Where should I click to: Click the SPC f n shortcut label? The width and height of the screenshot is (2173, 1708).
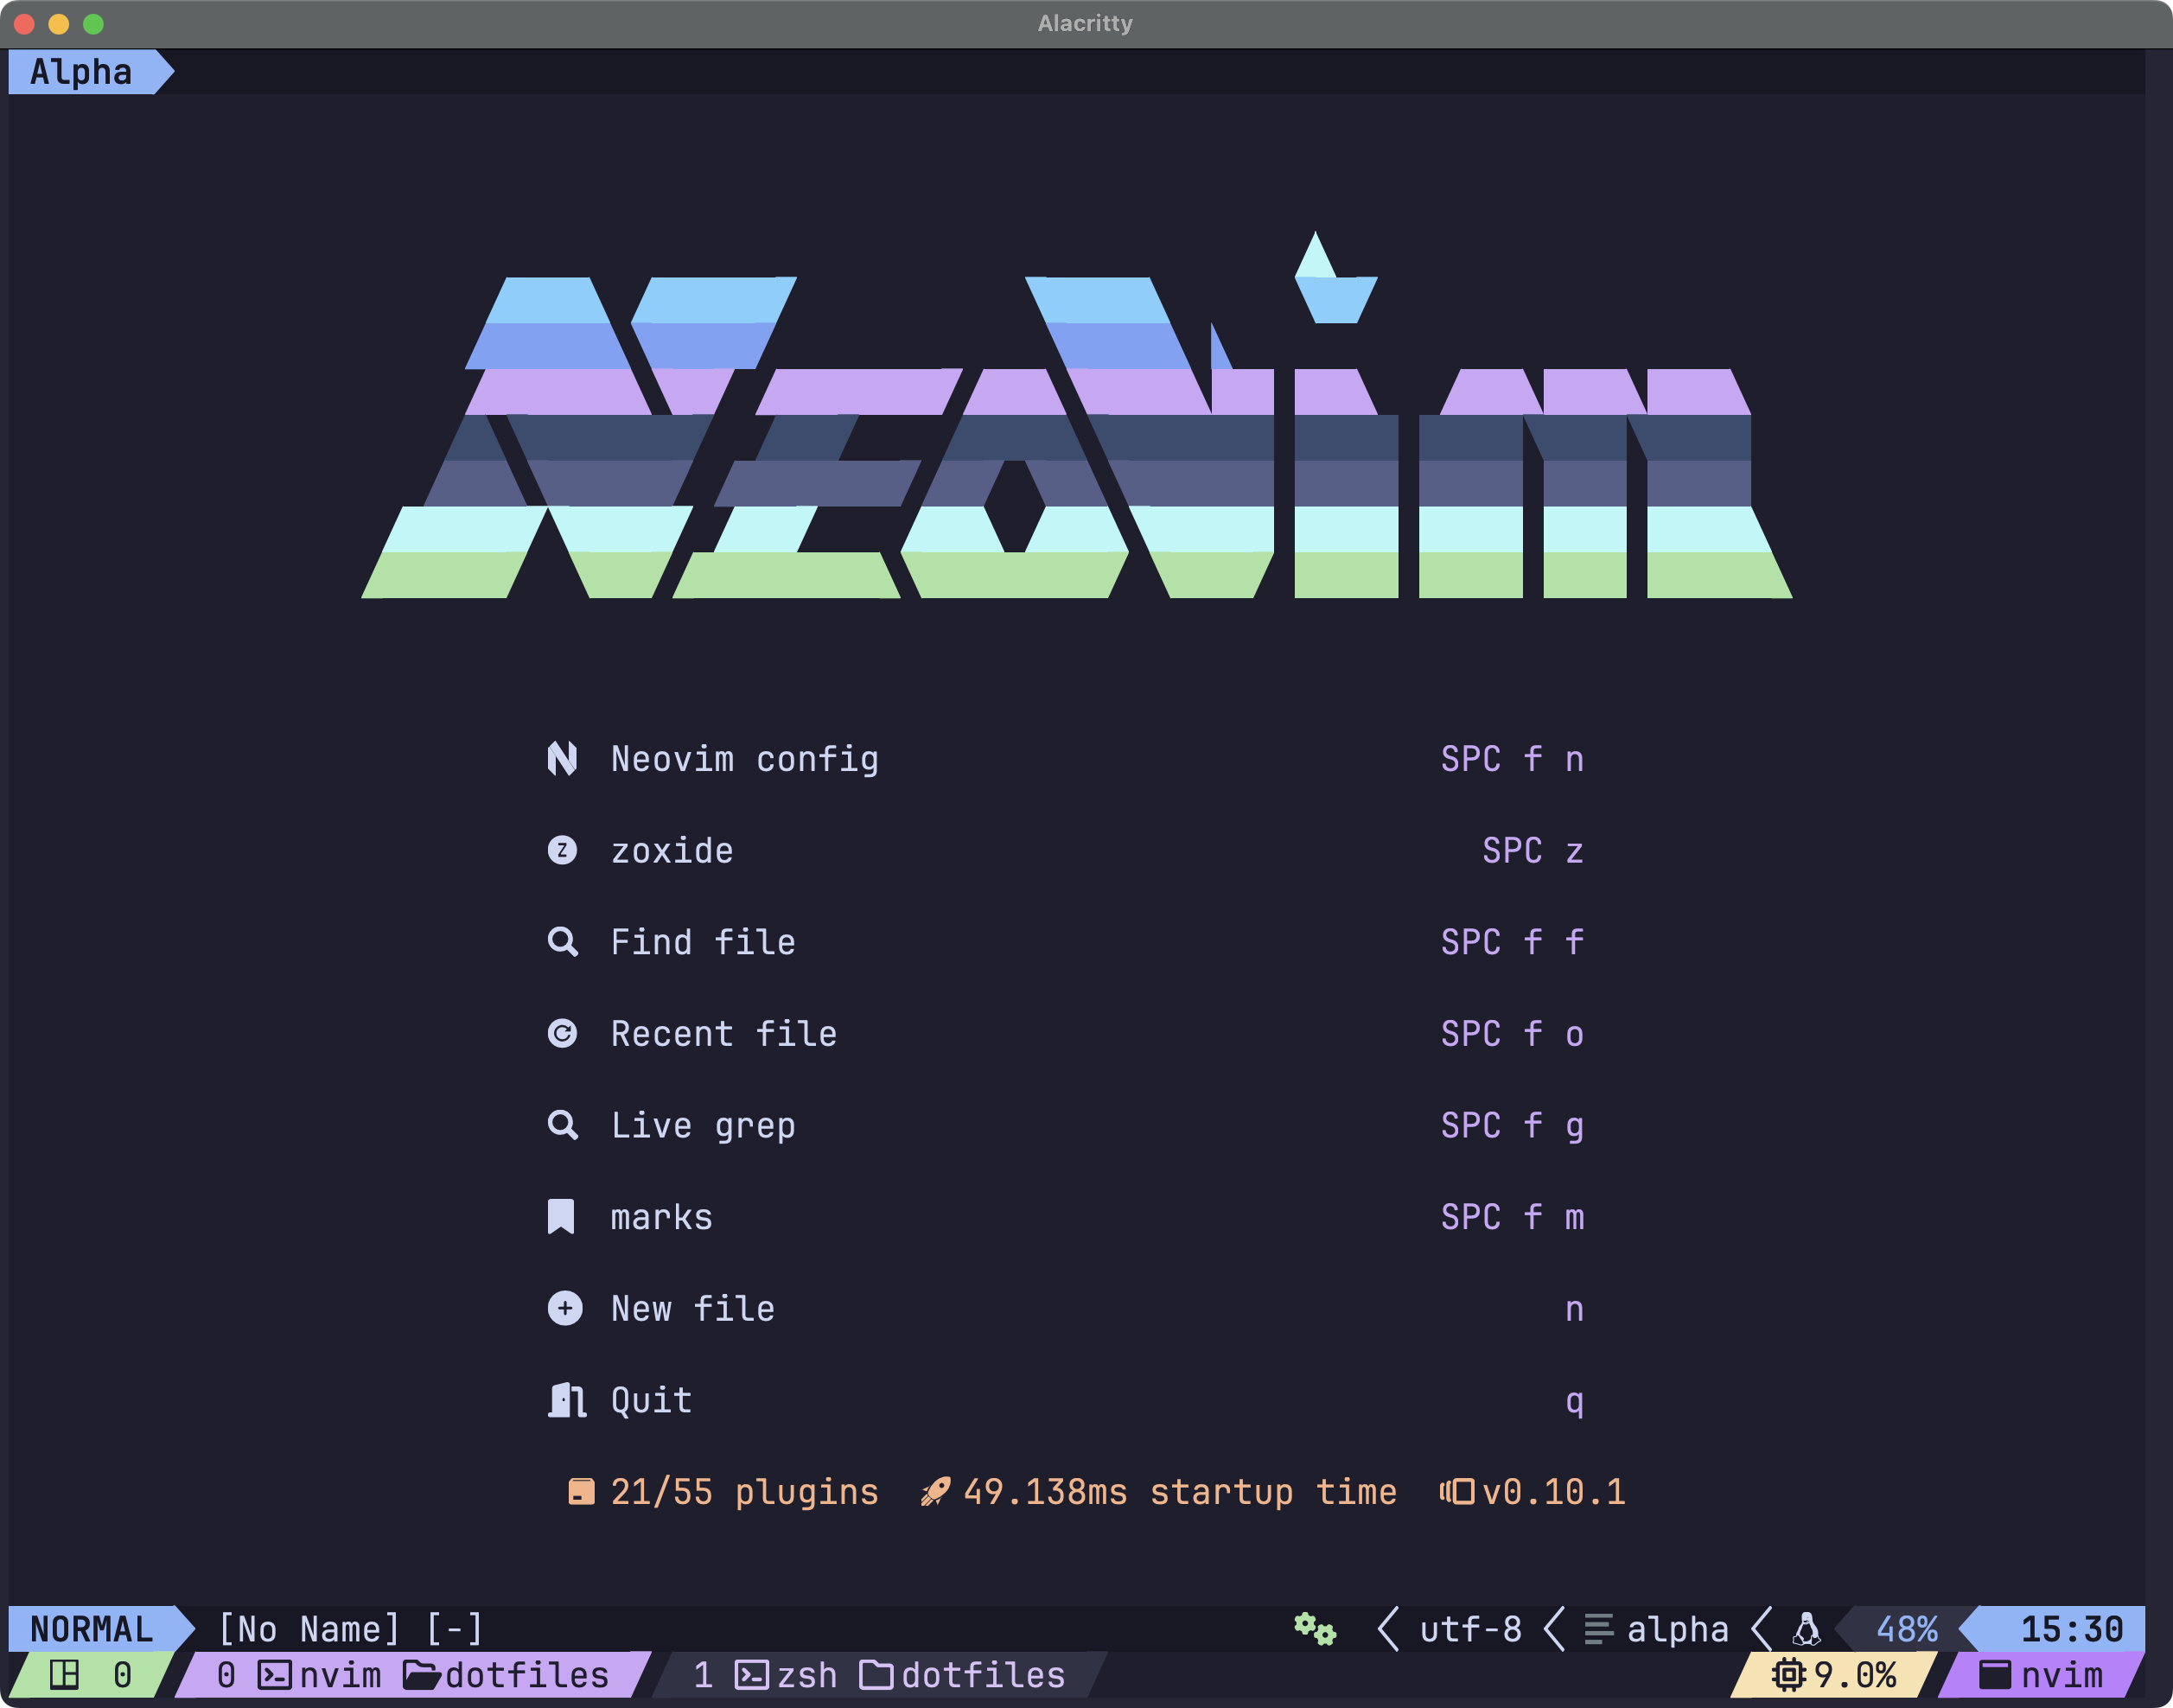pyautogui.click(x=1512, y=759)
